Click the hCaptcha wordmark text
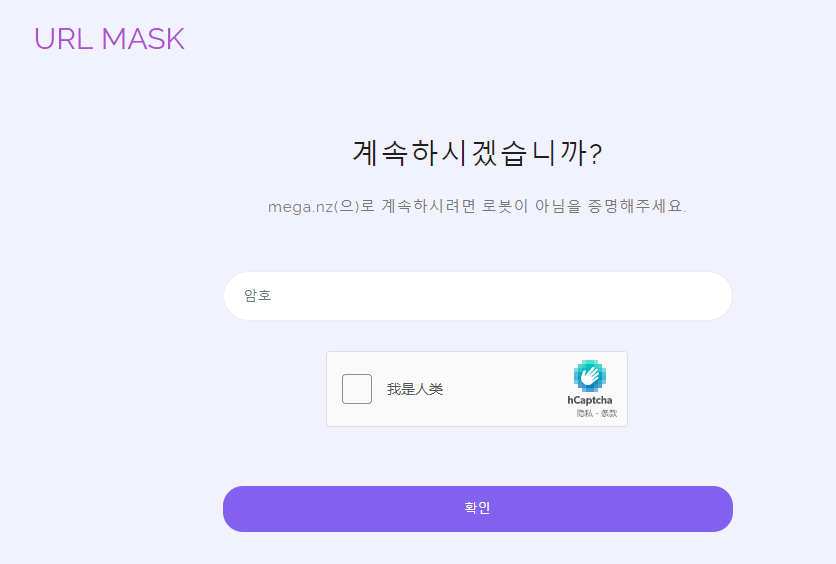836x564 pixels. pyautogui.click(x=590, y=400)
